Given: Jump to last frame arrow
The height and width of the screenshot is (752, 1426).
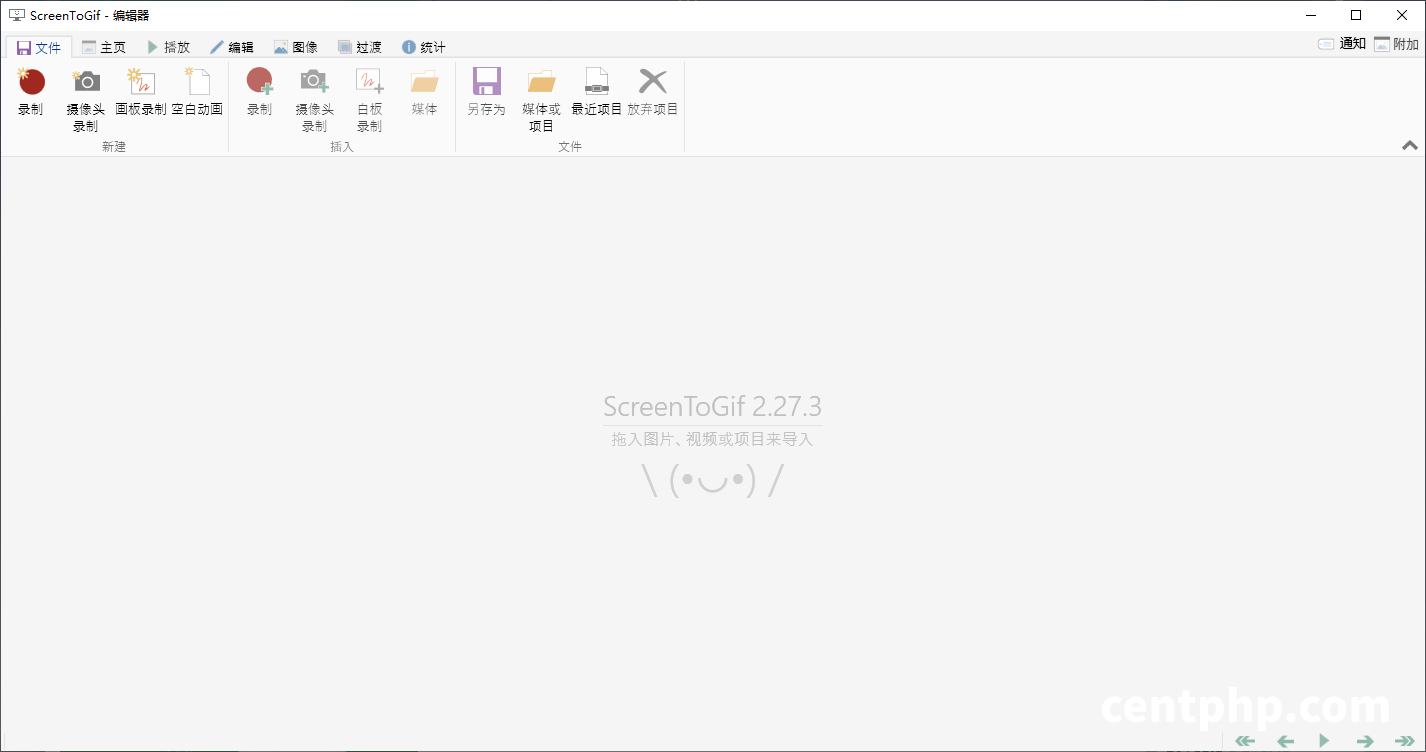Looking at the screenshot, I should click(x=1405, y=741).
